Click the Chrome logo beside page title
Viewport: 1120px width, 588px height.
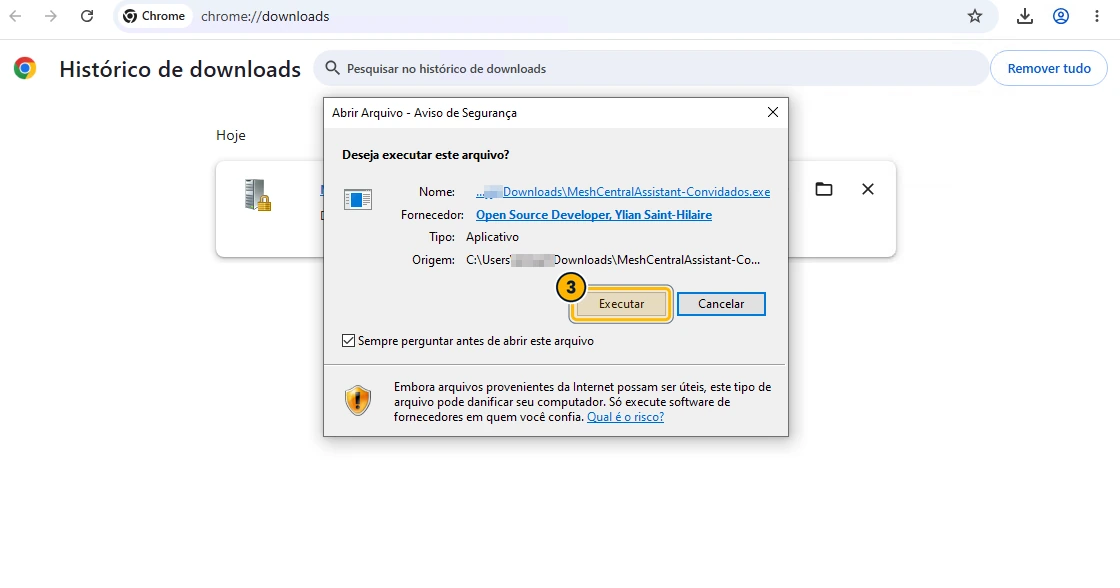coord(25,68)
